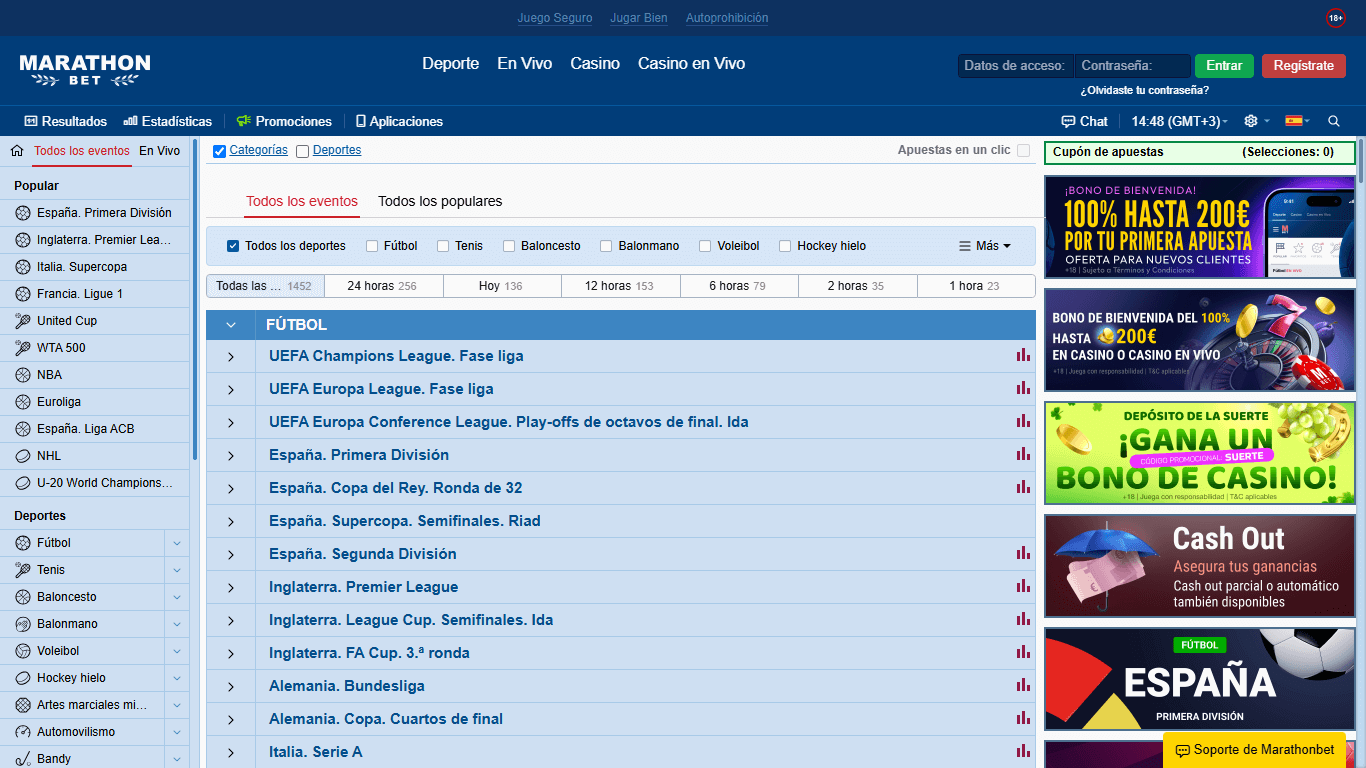Select the Hoy time filter
1366x768 pixels.
502,286
